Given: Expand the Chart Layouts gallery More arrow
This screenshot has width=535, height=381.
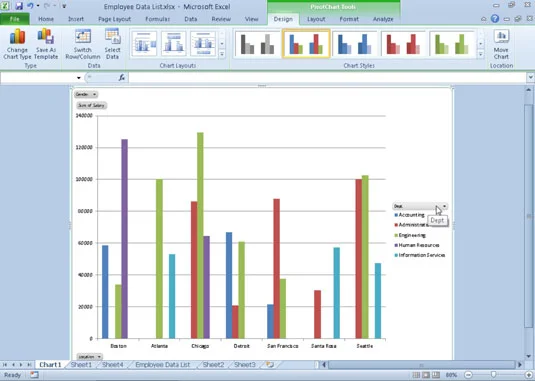Looking at the screenshot, I should pos(222,54).
